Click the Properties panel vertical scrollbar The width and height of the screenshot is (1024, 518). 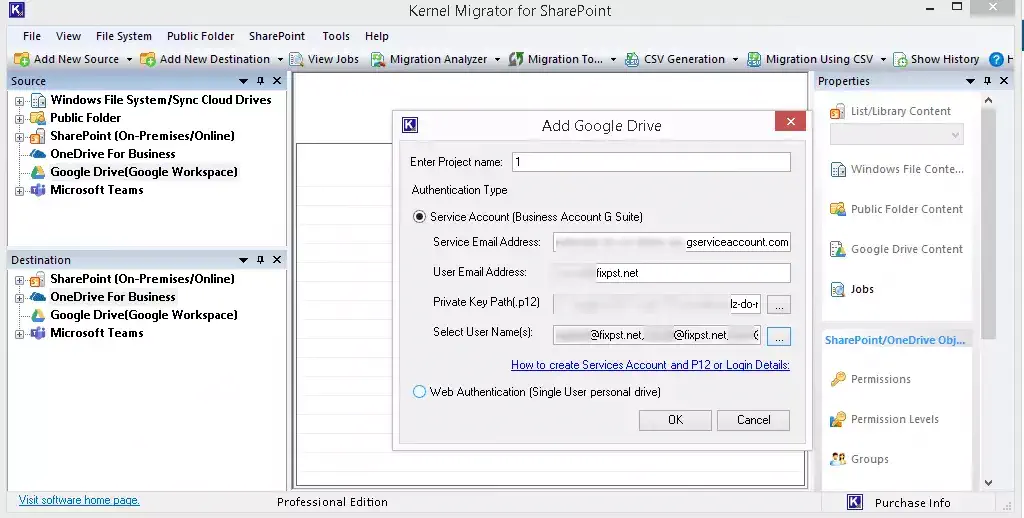click(988, 223)
